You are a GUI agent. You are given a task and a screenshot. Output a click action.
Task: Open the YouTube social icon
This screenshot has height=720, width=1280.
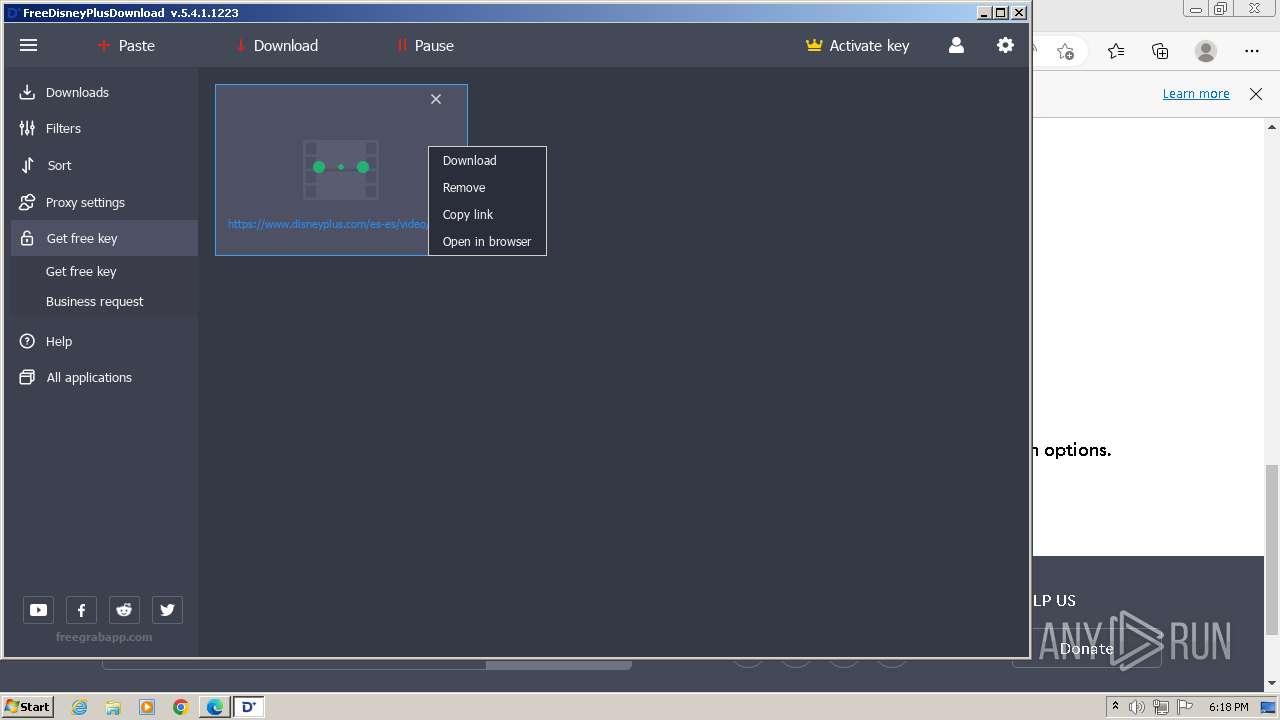tap(38, 610)
